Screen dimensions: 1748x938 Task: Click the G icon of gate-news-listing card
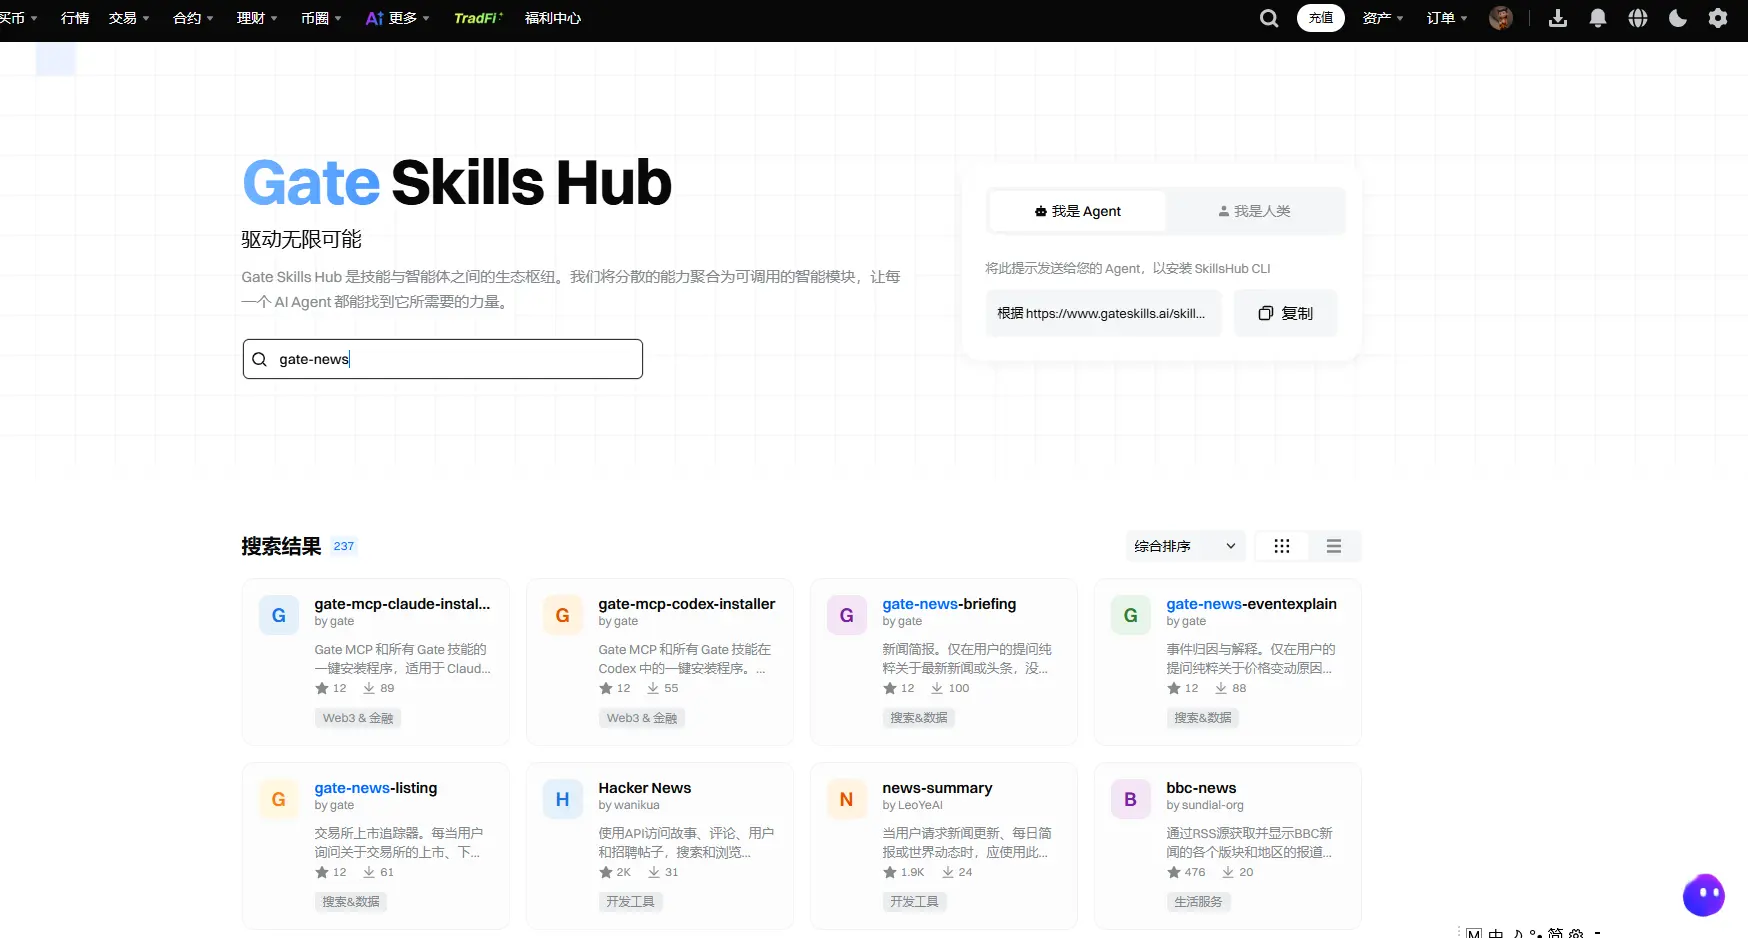point(279,799)
